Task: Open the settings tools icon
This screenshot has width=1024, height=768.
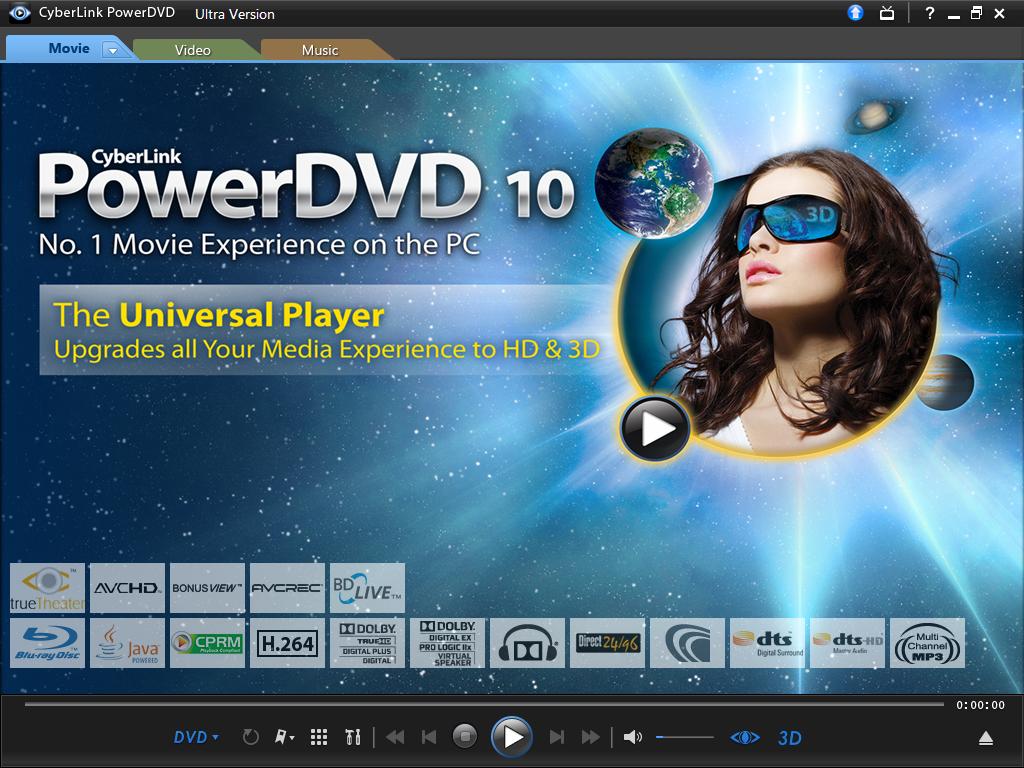Action: [x=353, y=737]
